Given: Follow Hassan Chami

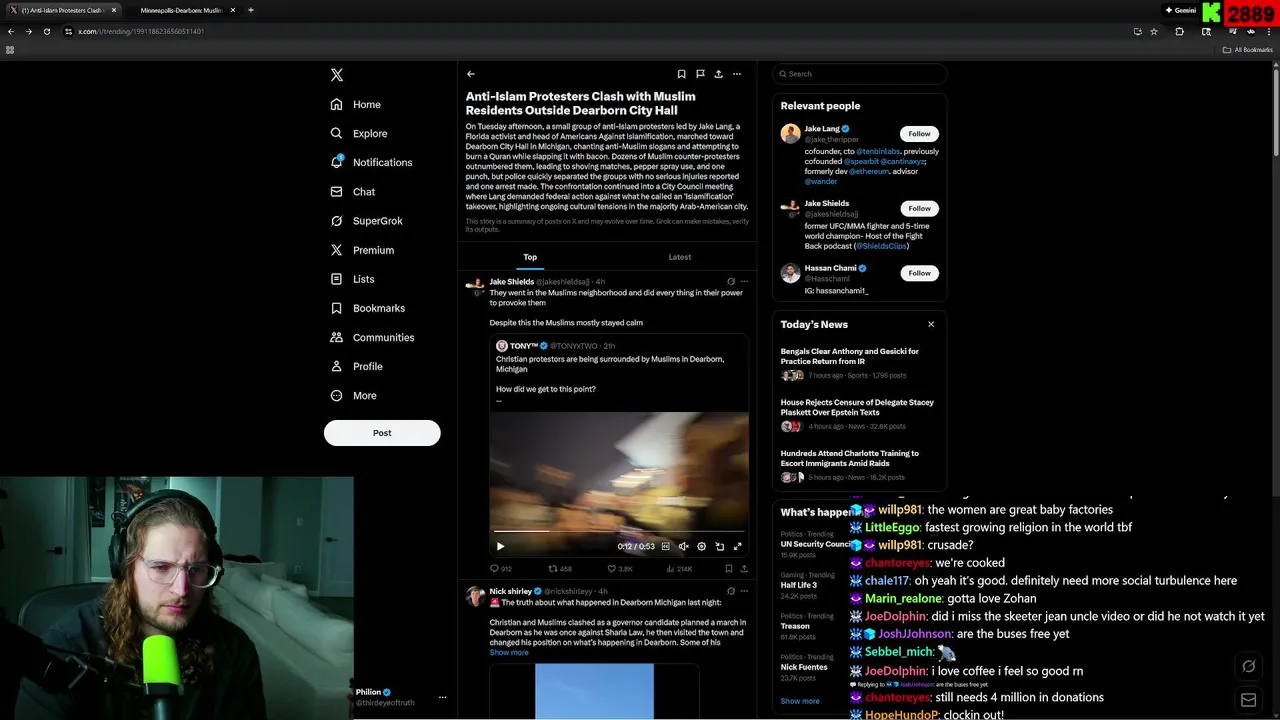Looking at the screenshot, I should coord(919,273).
